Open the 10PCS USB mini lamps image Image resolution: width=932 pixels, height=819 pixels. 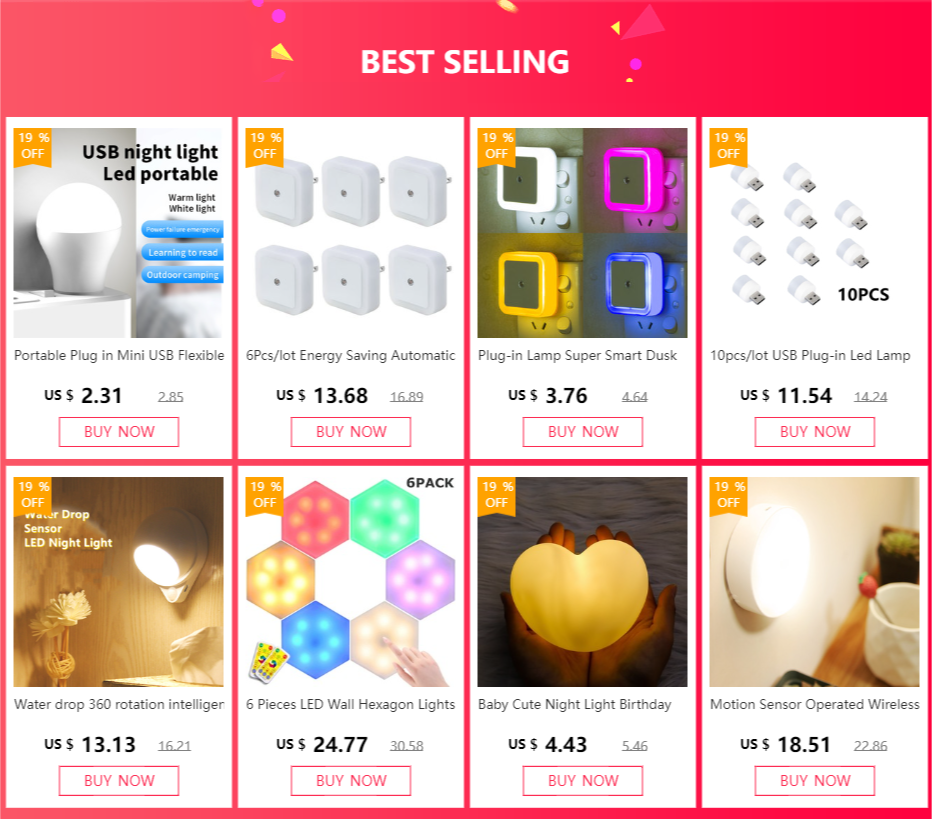814,233
